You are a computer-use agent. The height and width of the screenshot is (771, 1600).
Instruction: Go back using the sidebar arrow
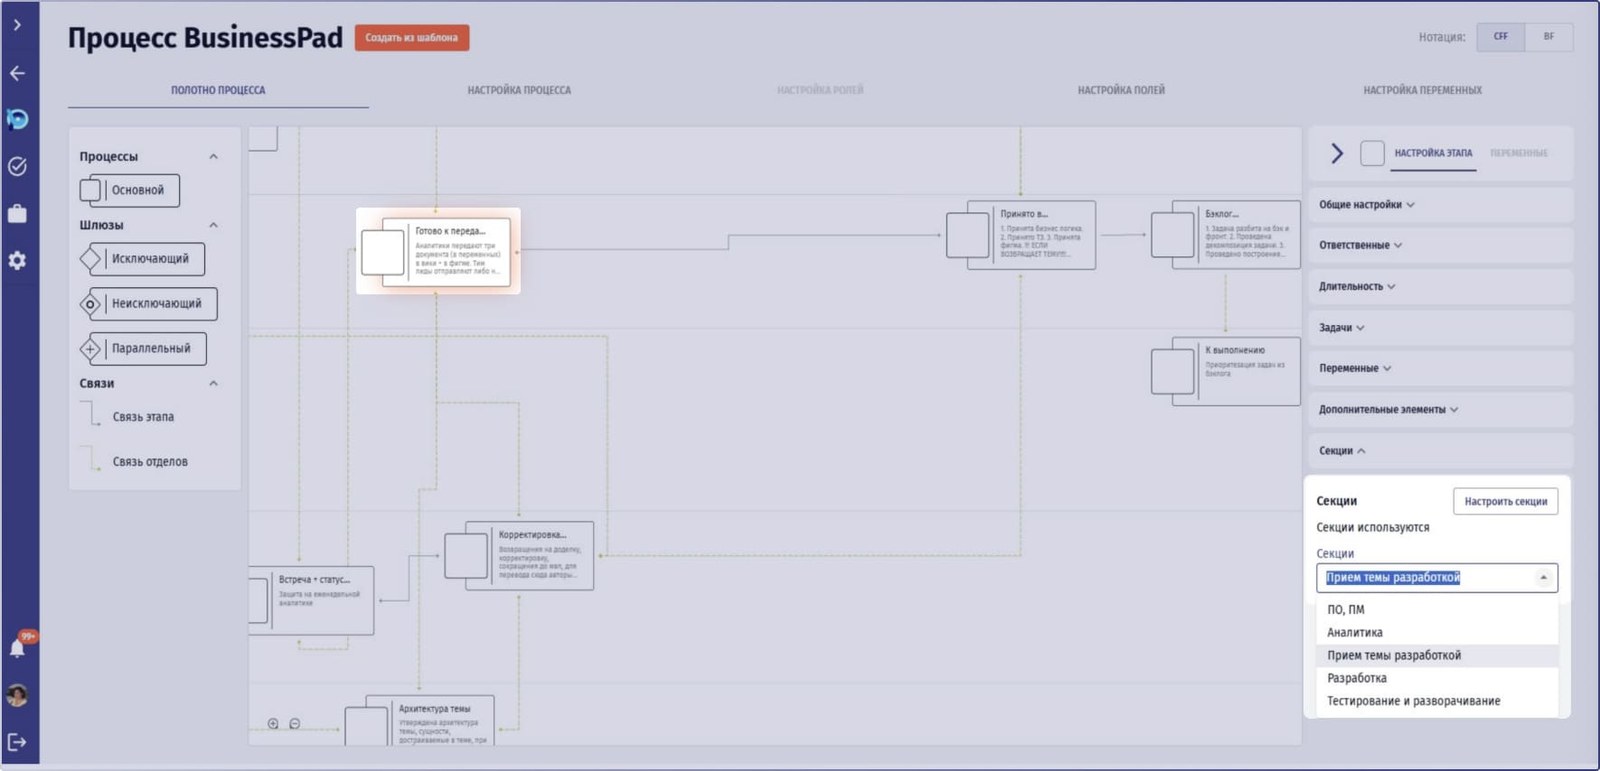pyautogui.click(x=17, y=73)
